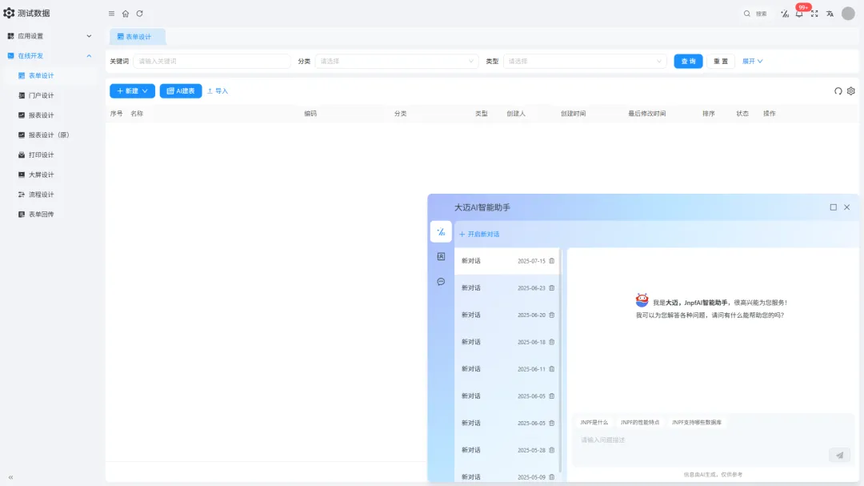This screenshot has width=864, height=486.
Task: Select 流程设计 in the sidebar menu
Action: [41, 195]
